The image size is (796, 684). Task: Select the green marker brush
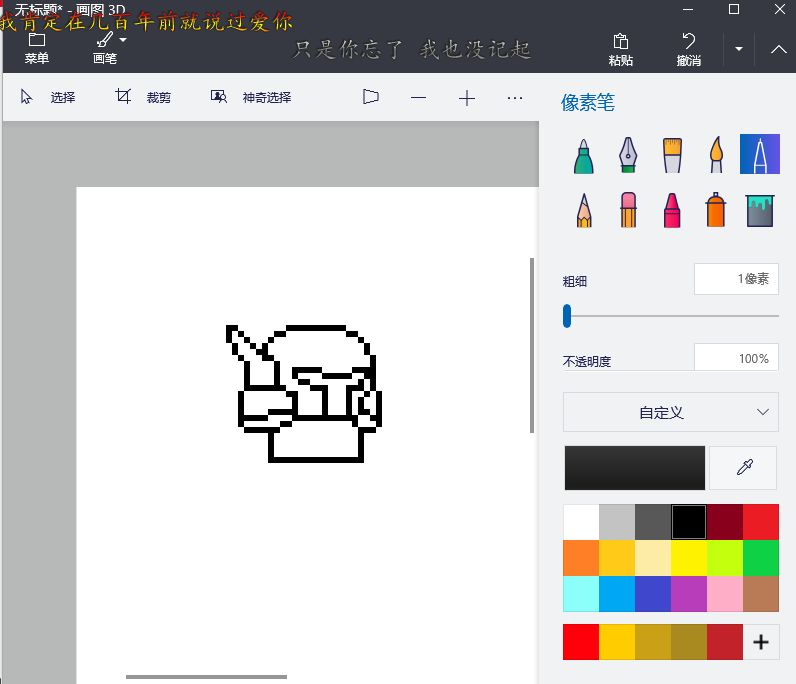tap(584, 156)
